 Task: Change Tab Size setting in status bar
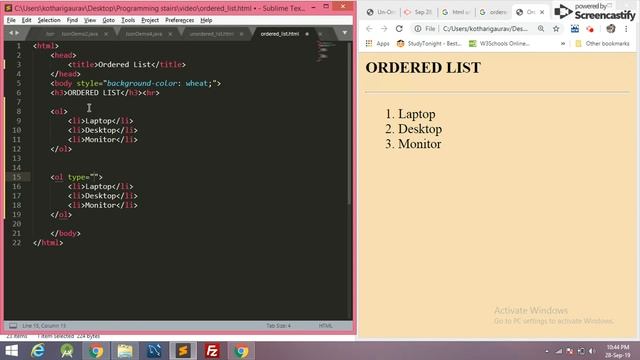point(278,326)
